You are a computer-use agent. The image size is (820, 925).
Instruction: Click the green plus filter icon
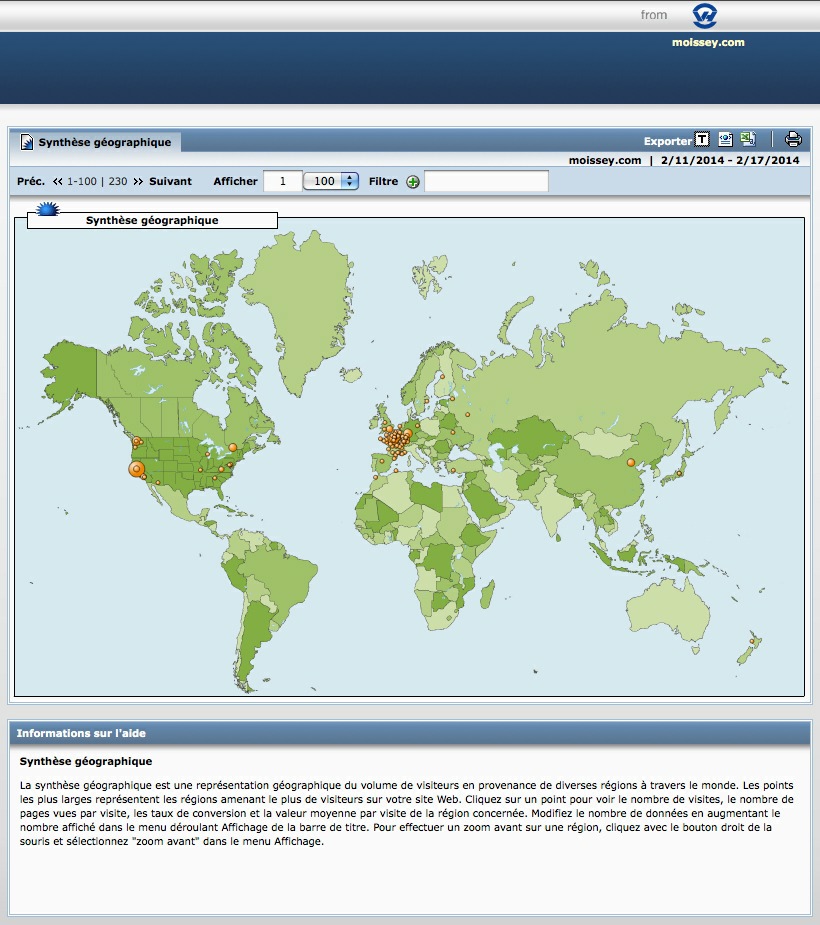pos(413,182)
